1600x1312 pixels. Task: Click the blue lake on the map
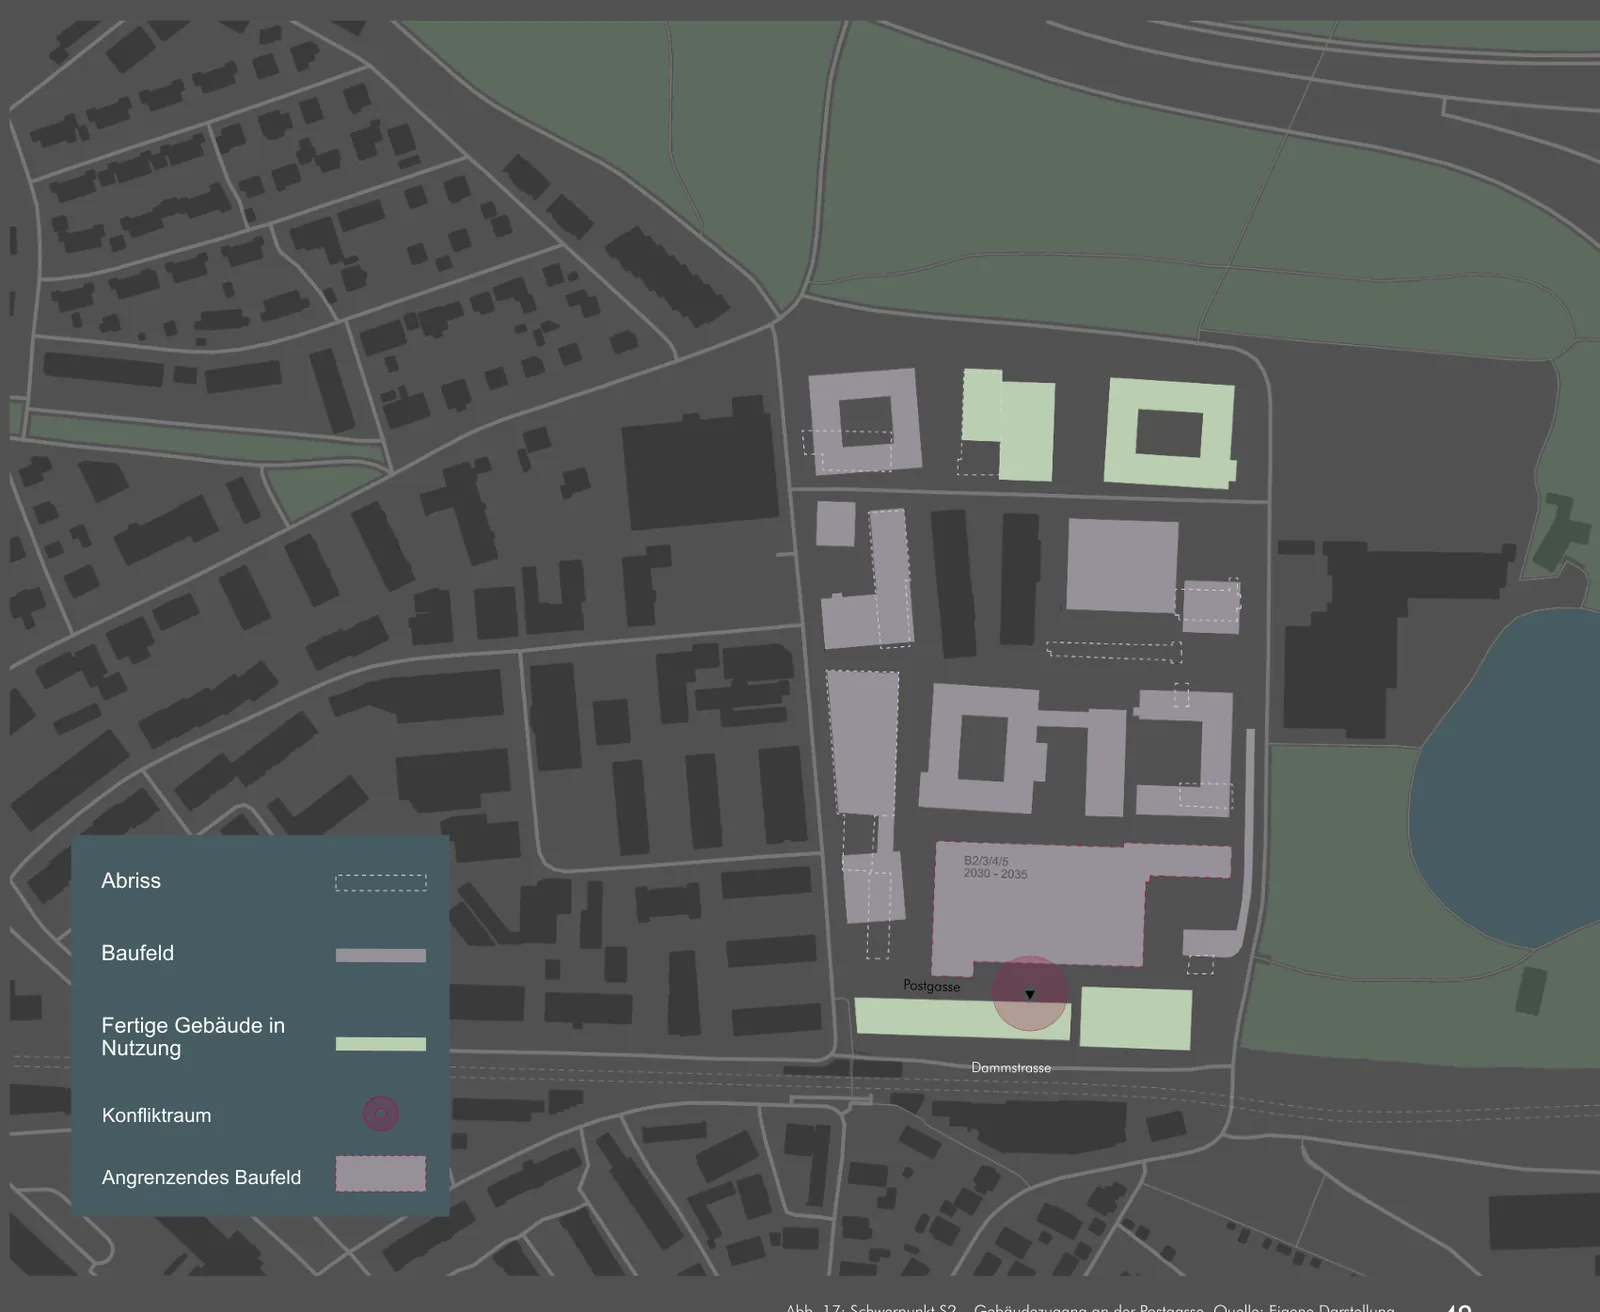1505,780
